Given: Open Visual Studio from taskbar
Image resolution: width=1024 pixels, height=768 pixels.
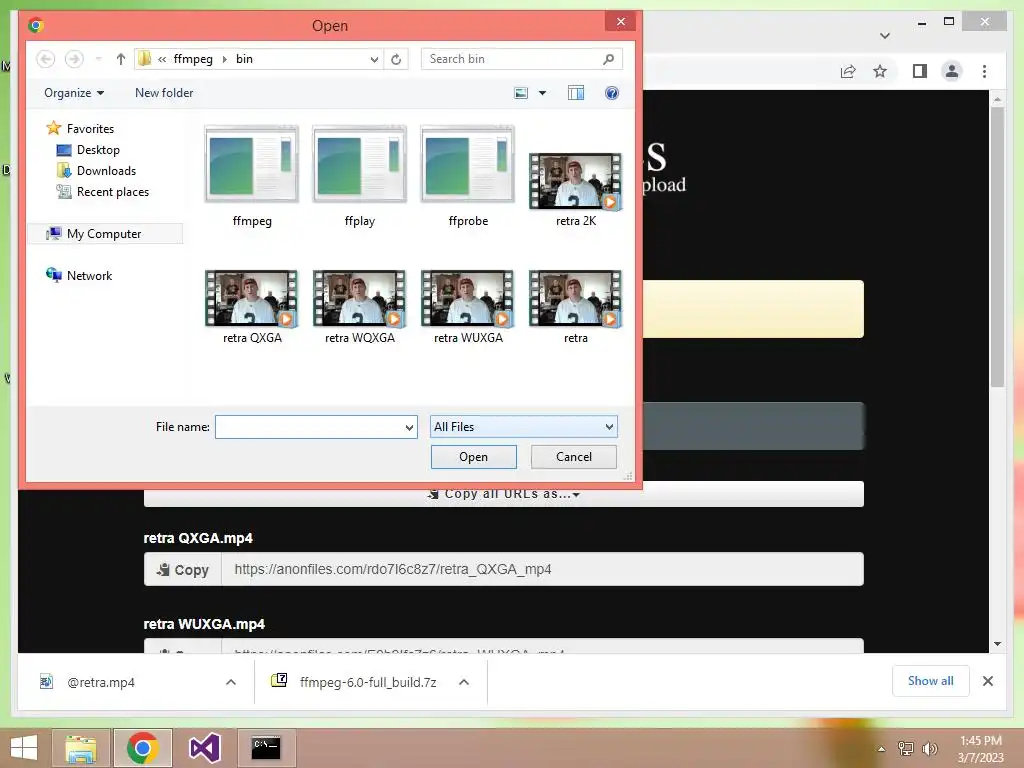Looking at the screenshot, I should 204,748.
